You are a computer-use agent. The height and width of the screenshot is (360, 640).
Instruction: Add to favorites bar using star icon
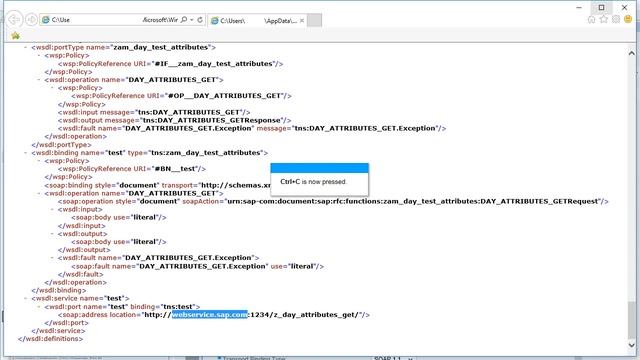[x=16, y=36]
